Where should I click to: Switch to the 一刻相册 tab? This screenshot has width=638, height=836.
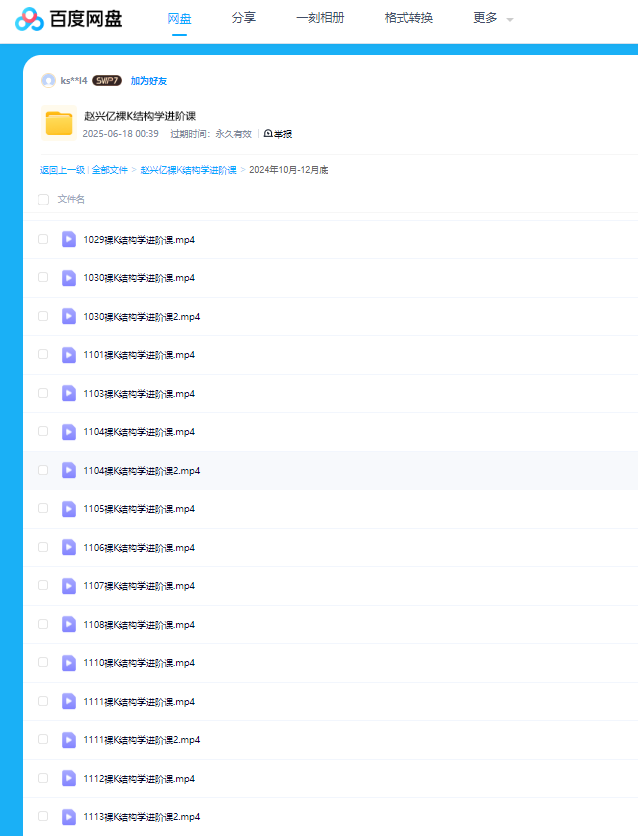(320, 18)
